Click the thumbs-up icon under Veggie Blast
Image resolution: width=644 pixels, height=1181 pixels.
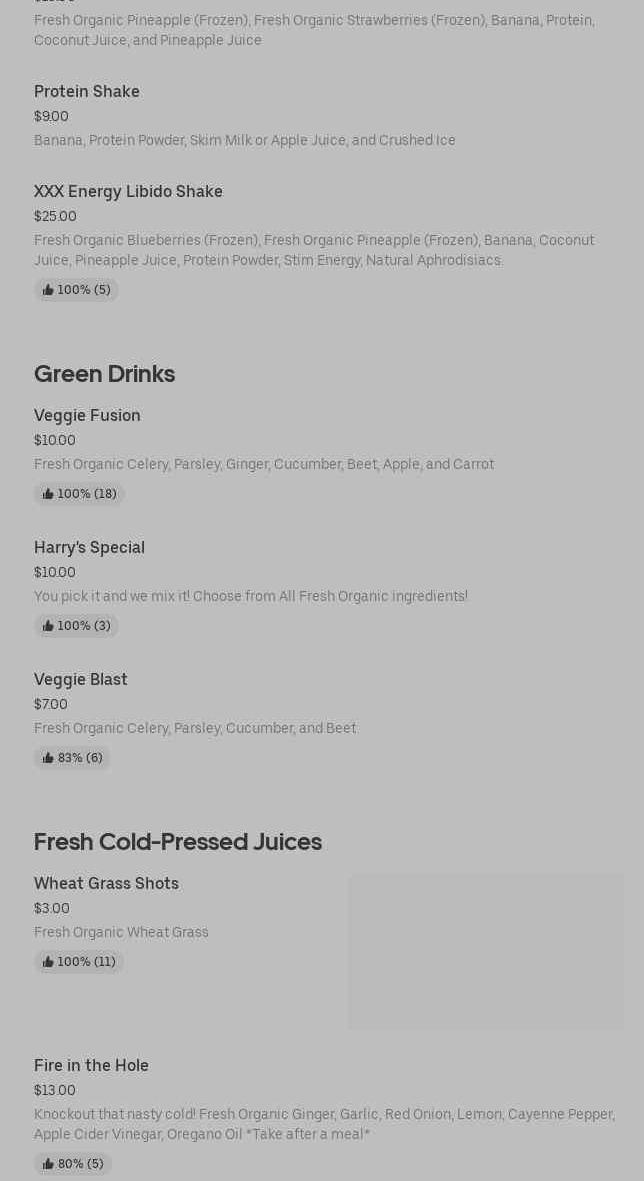(48, 758)
